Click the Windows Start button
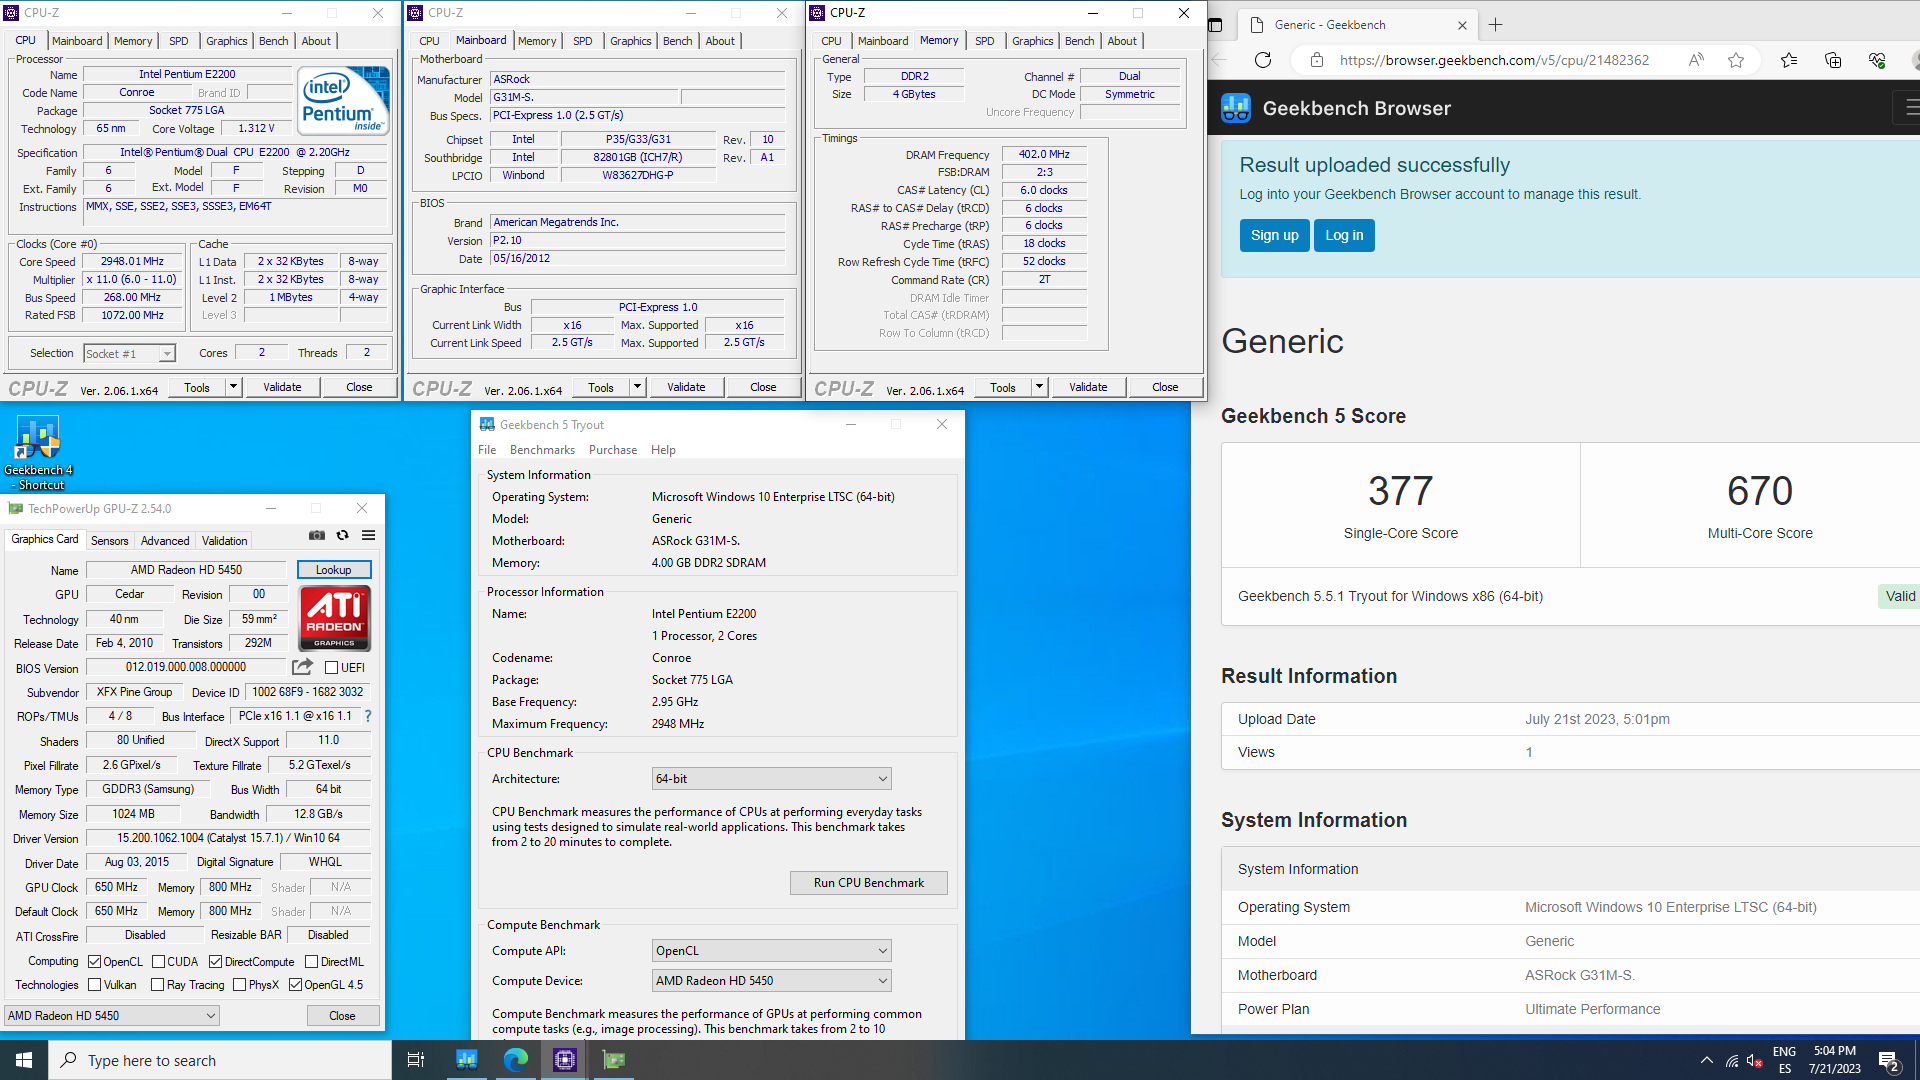This screenshot has height=1080, width=1920. (x=24, y=1060)
